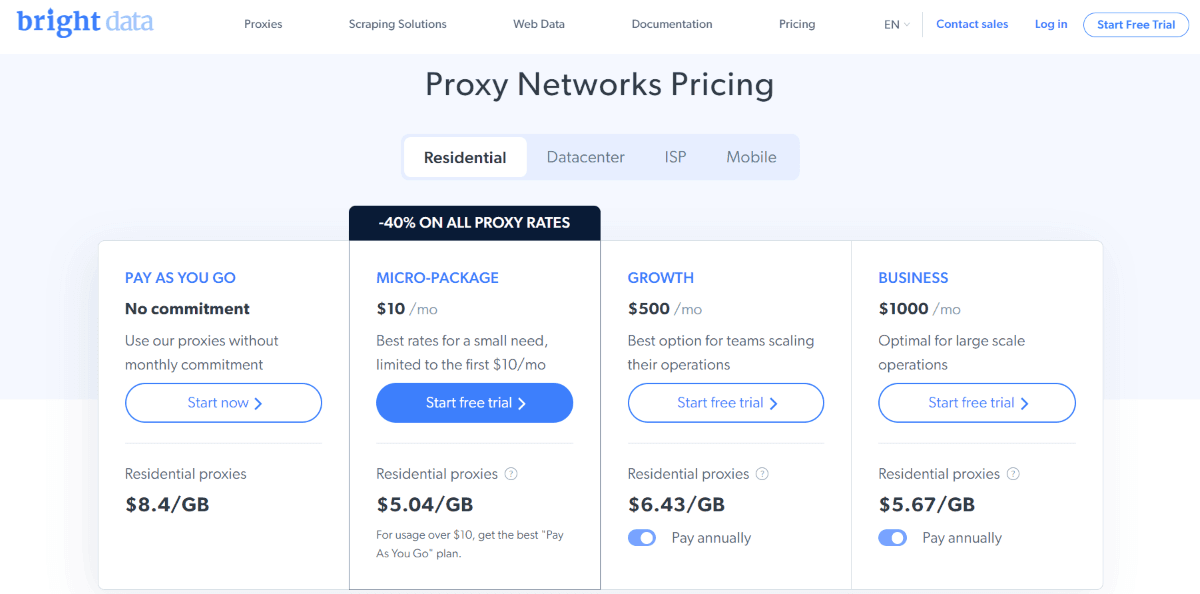Toggle Pay annually switch in Business plan
The width and height of the screenshot is (1200, 594).
(x=893, y=538)
